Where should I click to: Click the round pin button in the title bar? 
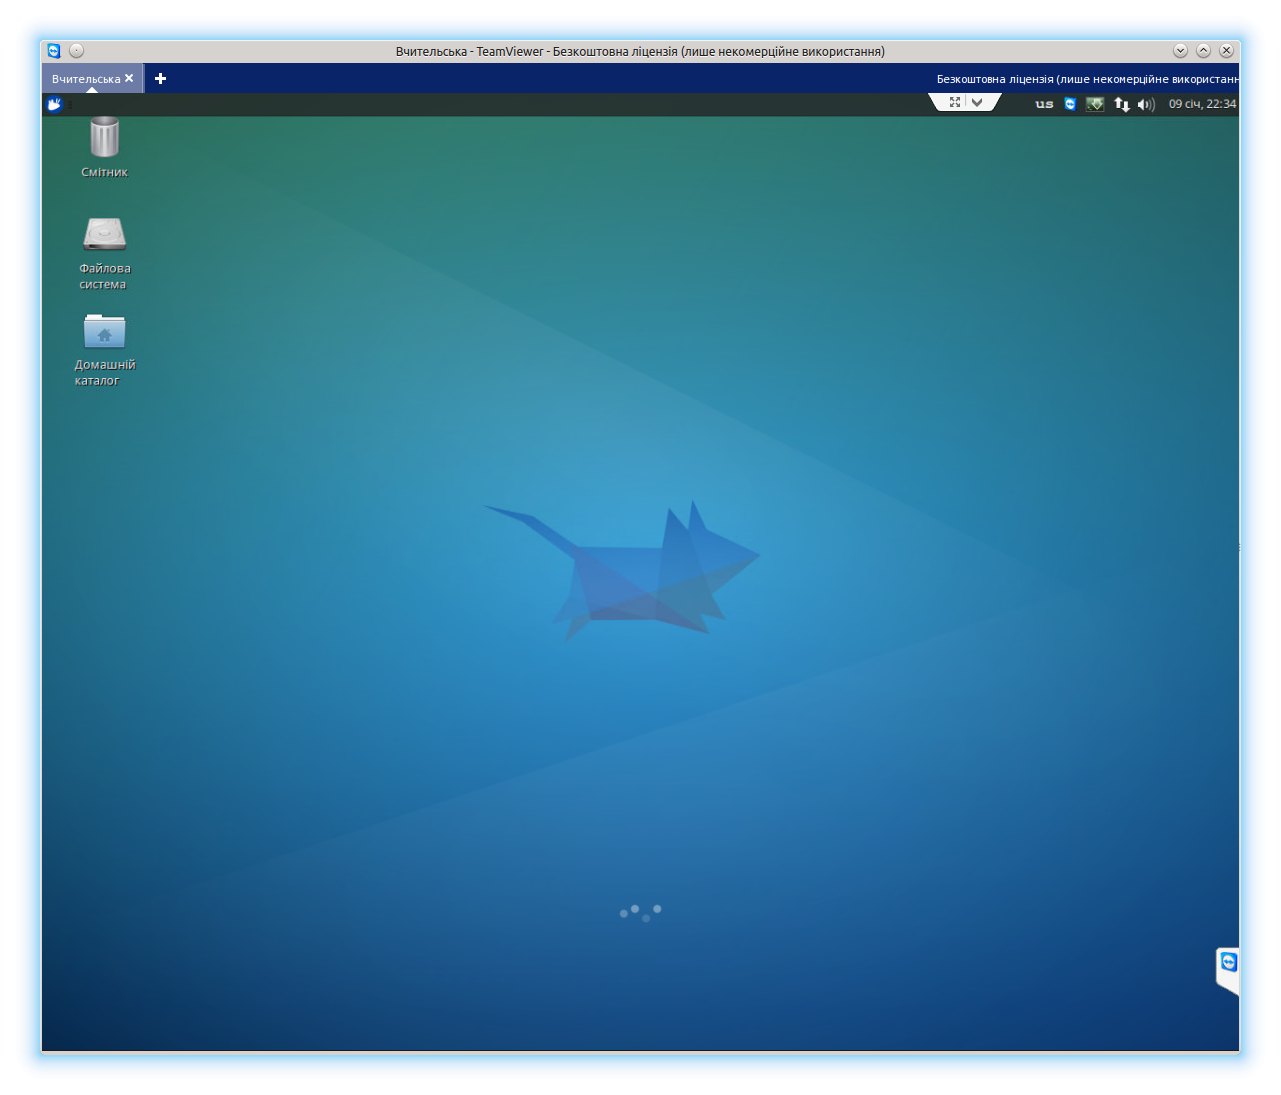77,51
